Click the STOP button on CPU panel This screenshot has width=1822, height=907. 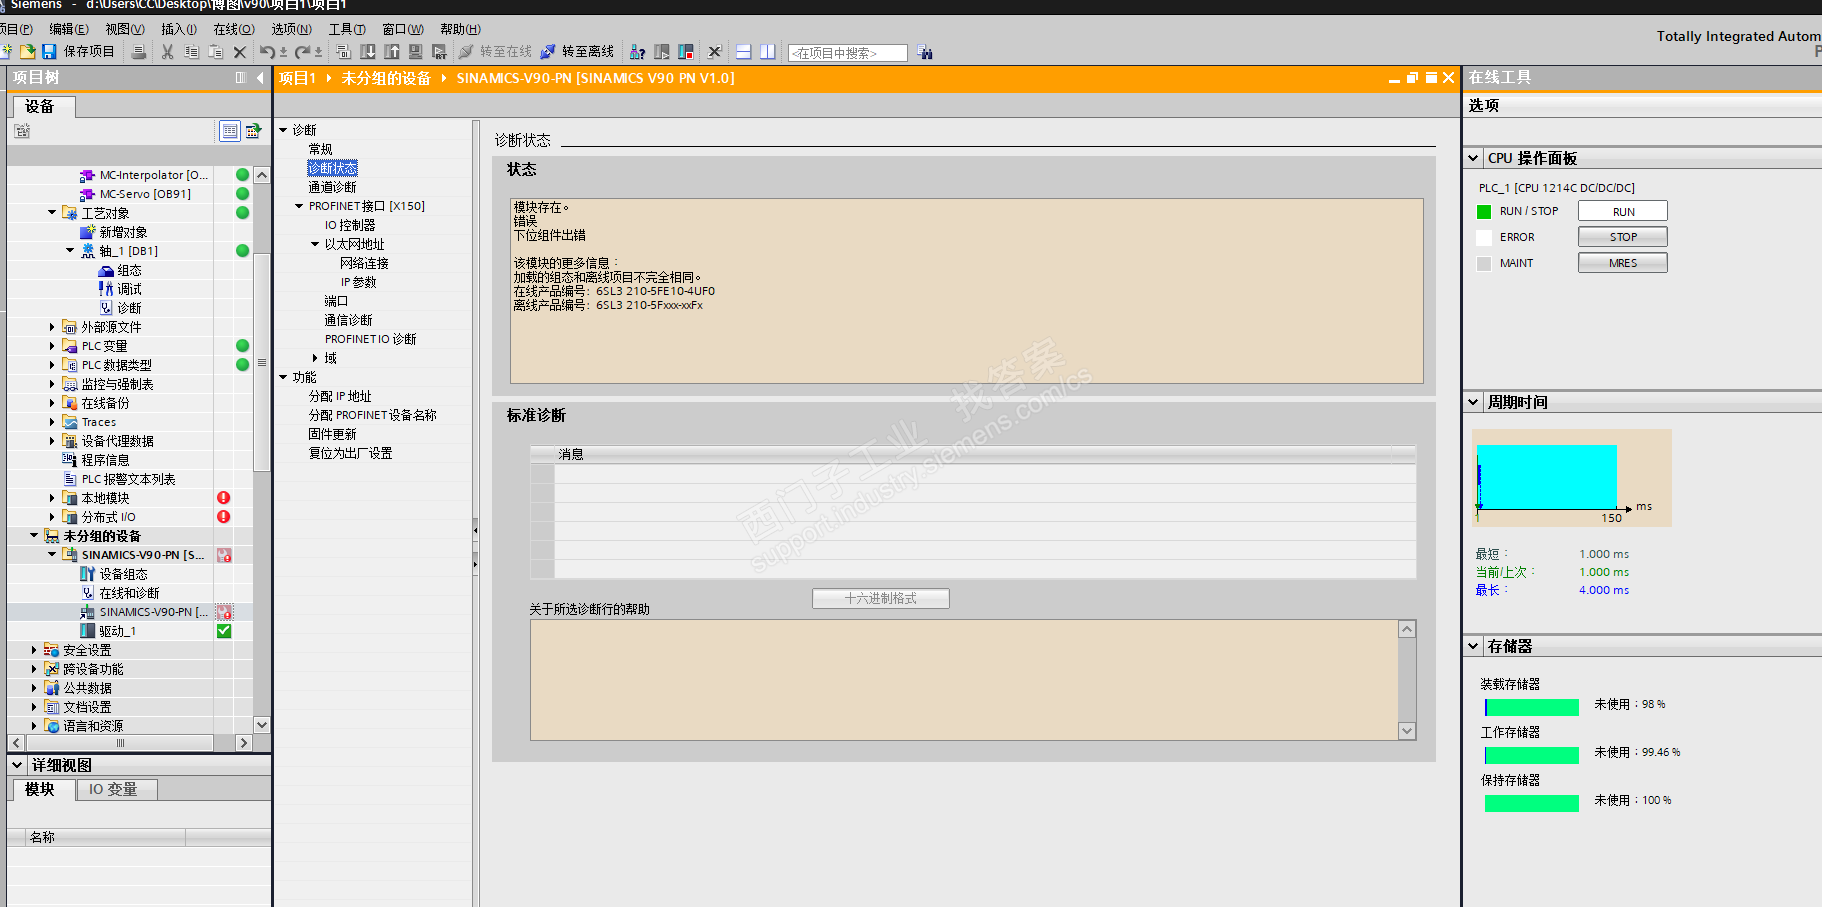(x=1622, y=237)
